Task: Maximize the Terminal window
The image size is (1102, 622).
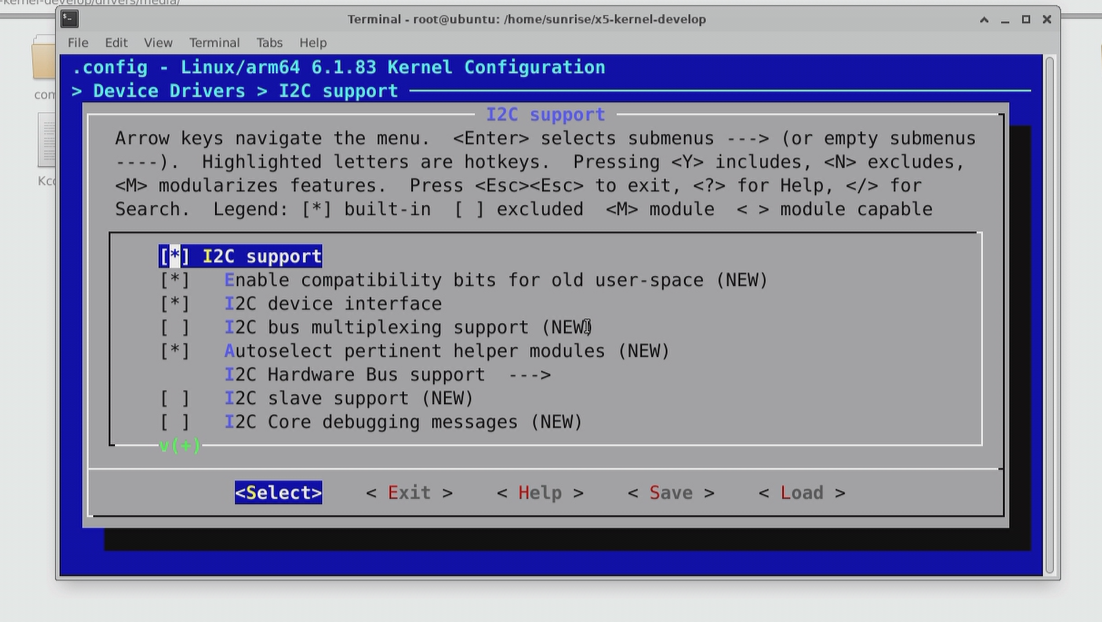Action: pos(1026,20)
